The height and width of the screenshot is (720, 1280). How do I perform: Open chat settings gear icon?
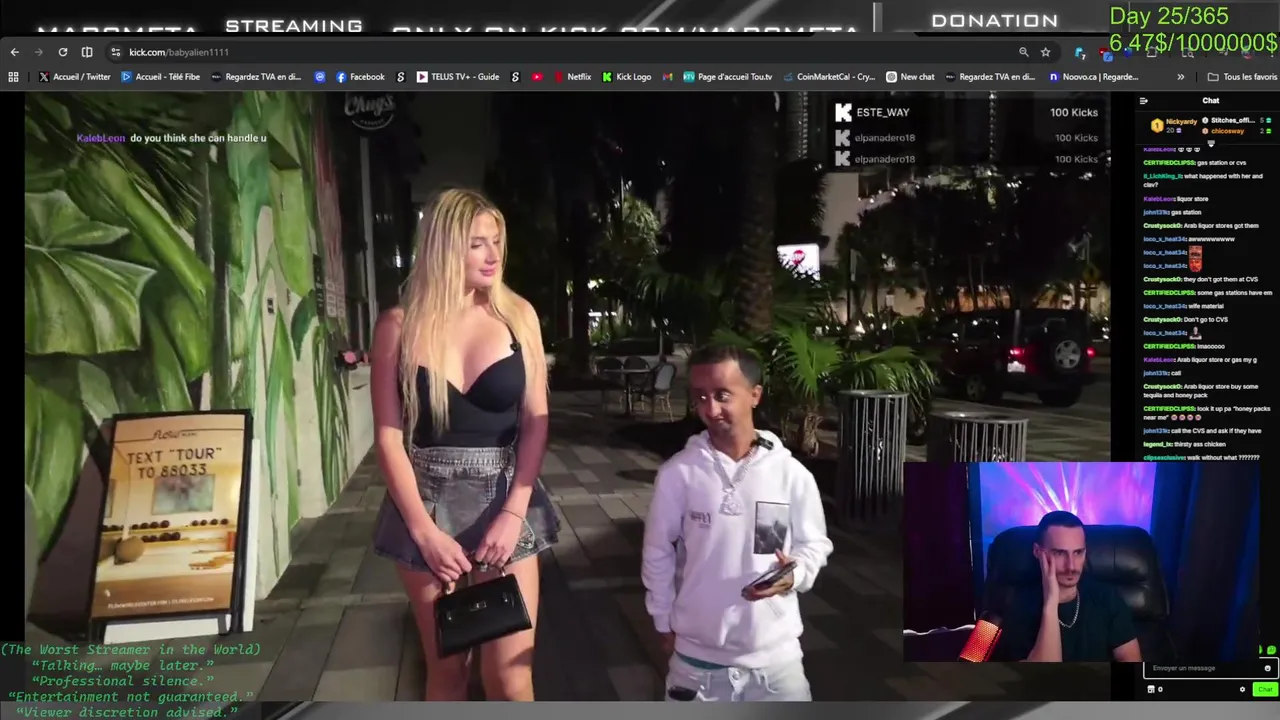pyautogui.click(x=1243, y=689)
